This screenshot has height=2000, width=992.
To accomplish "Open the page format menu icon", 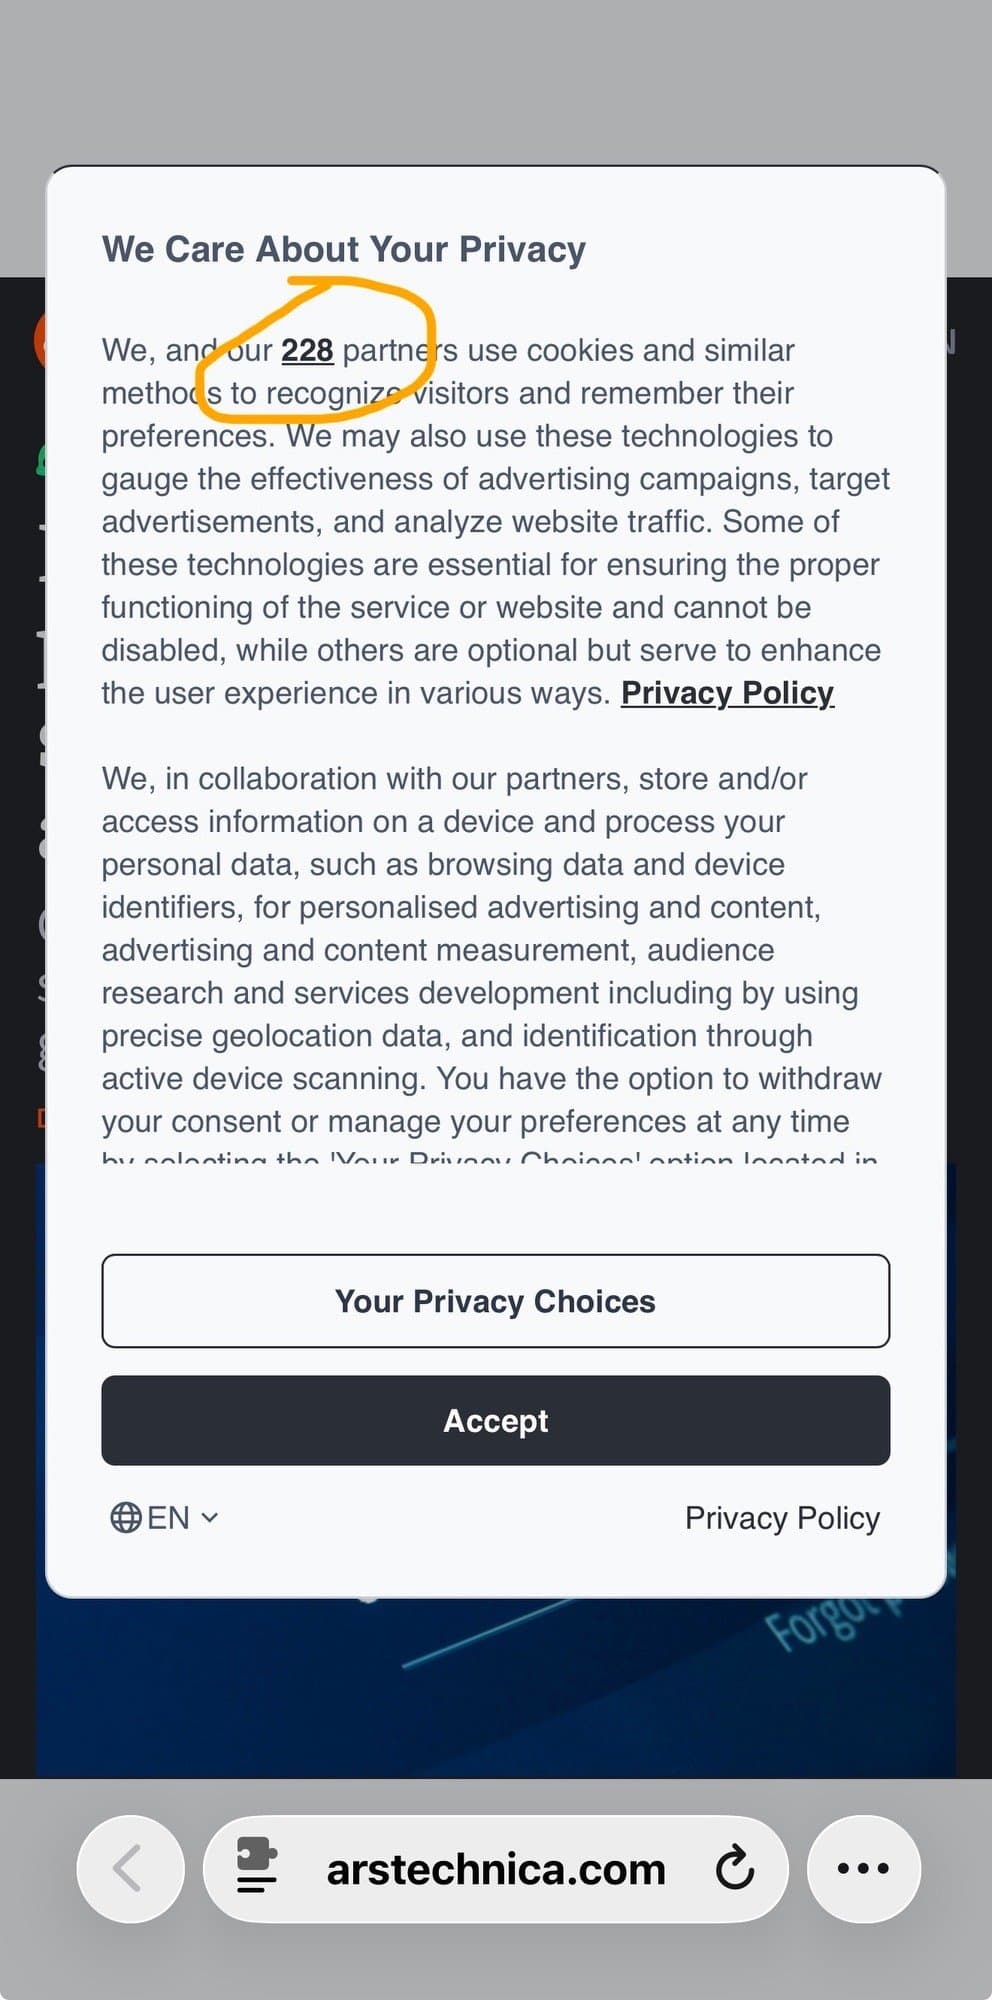I will pyautogui.click(x=257, y=1866).
